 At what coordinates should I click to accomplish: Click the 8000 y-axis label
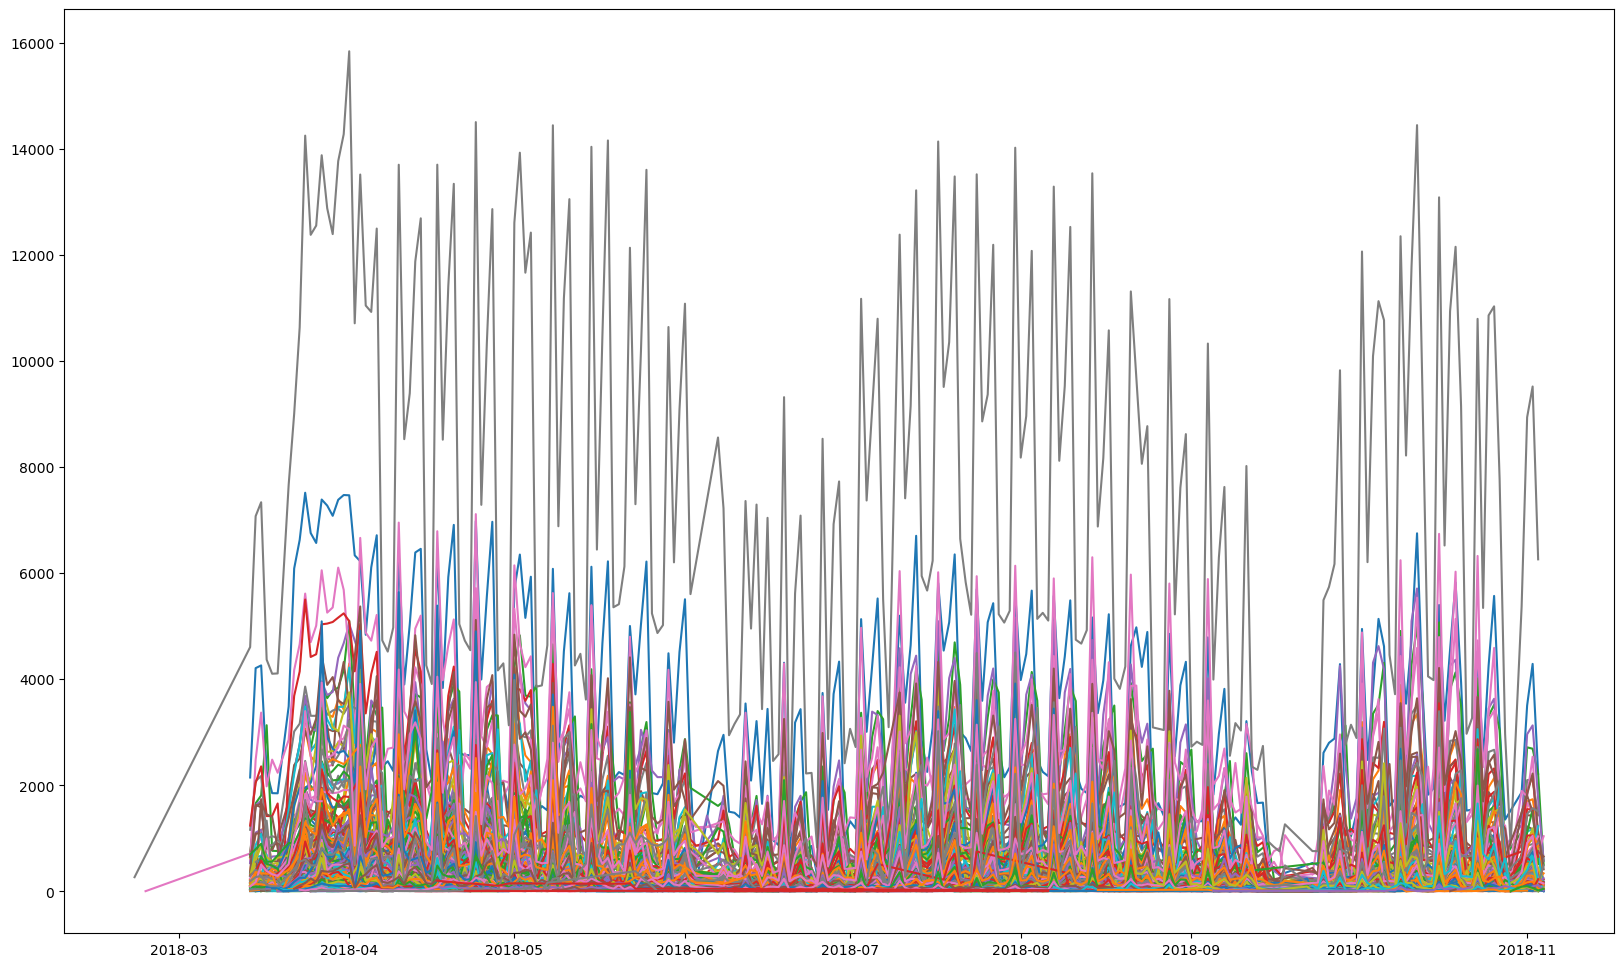(36, 468)
